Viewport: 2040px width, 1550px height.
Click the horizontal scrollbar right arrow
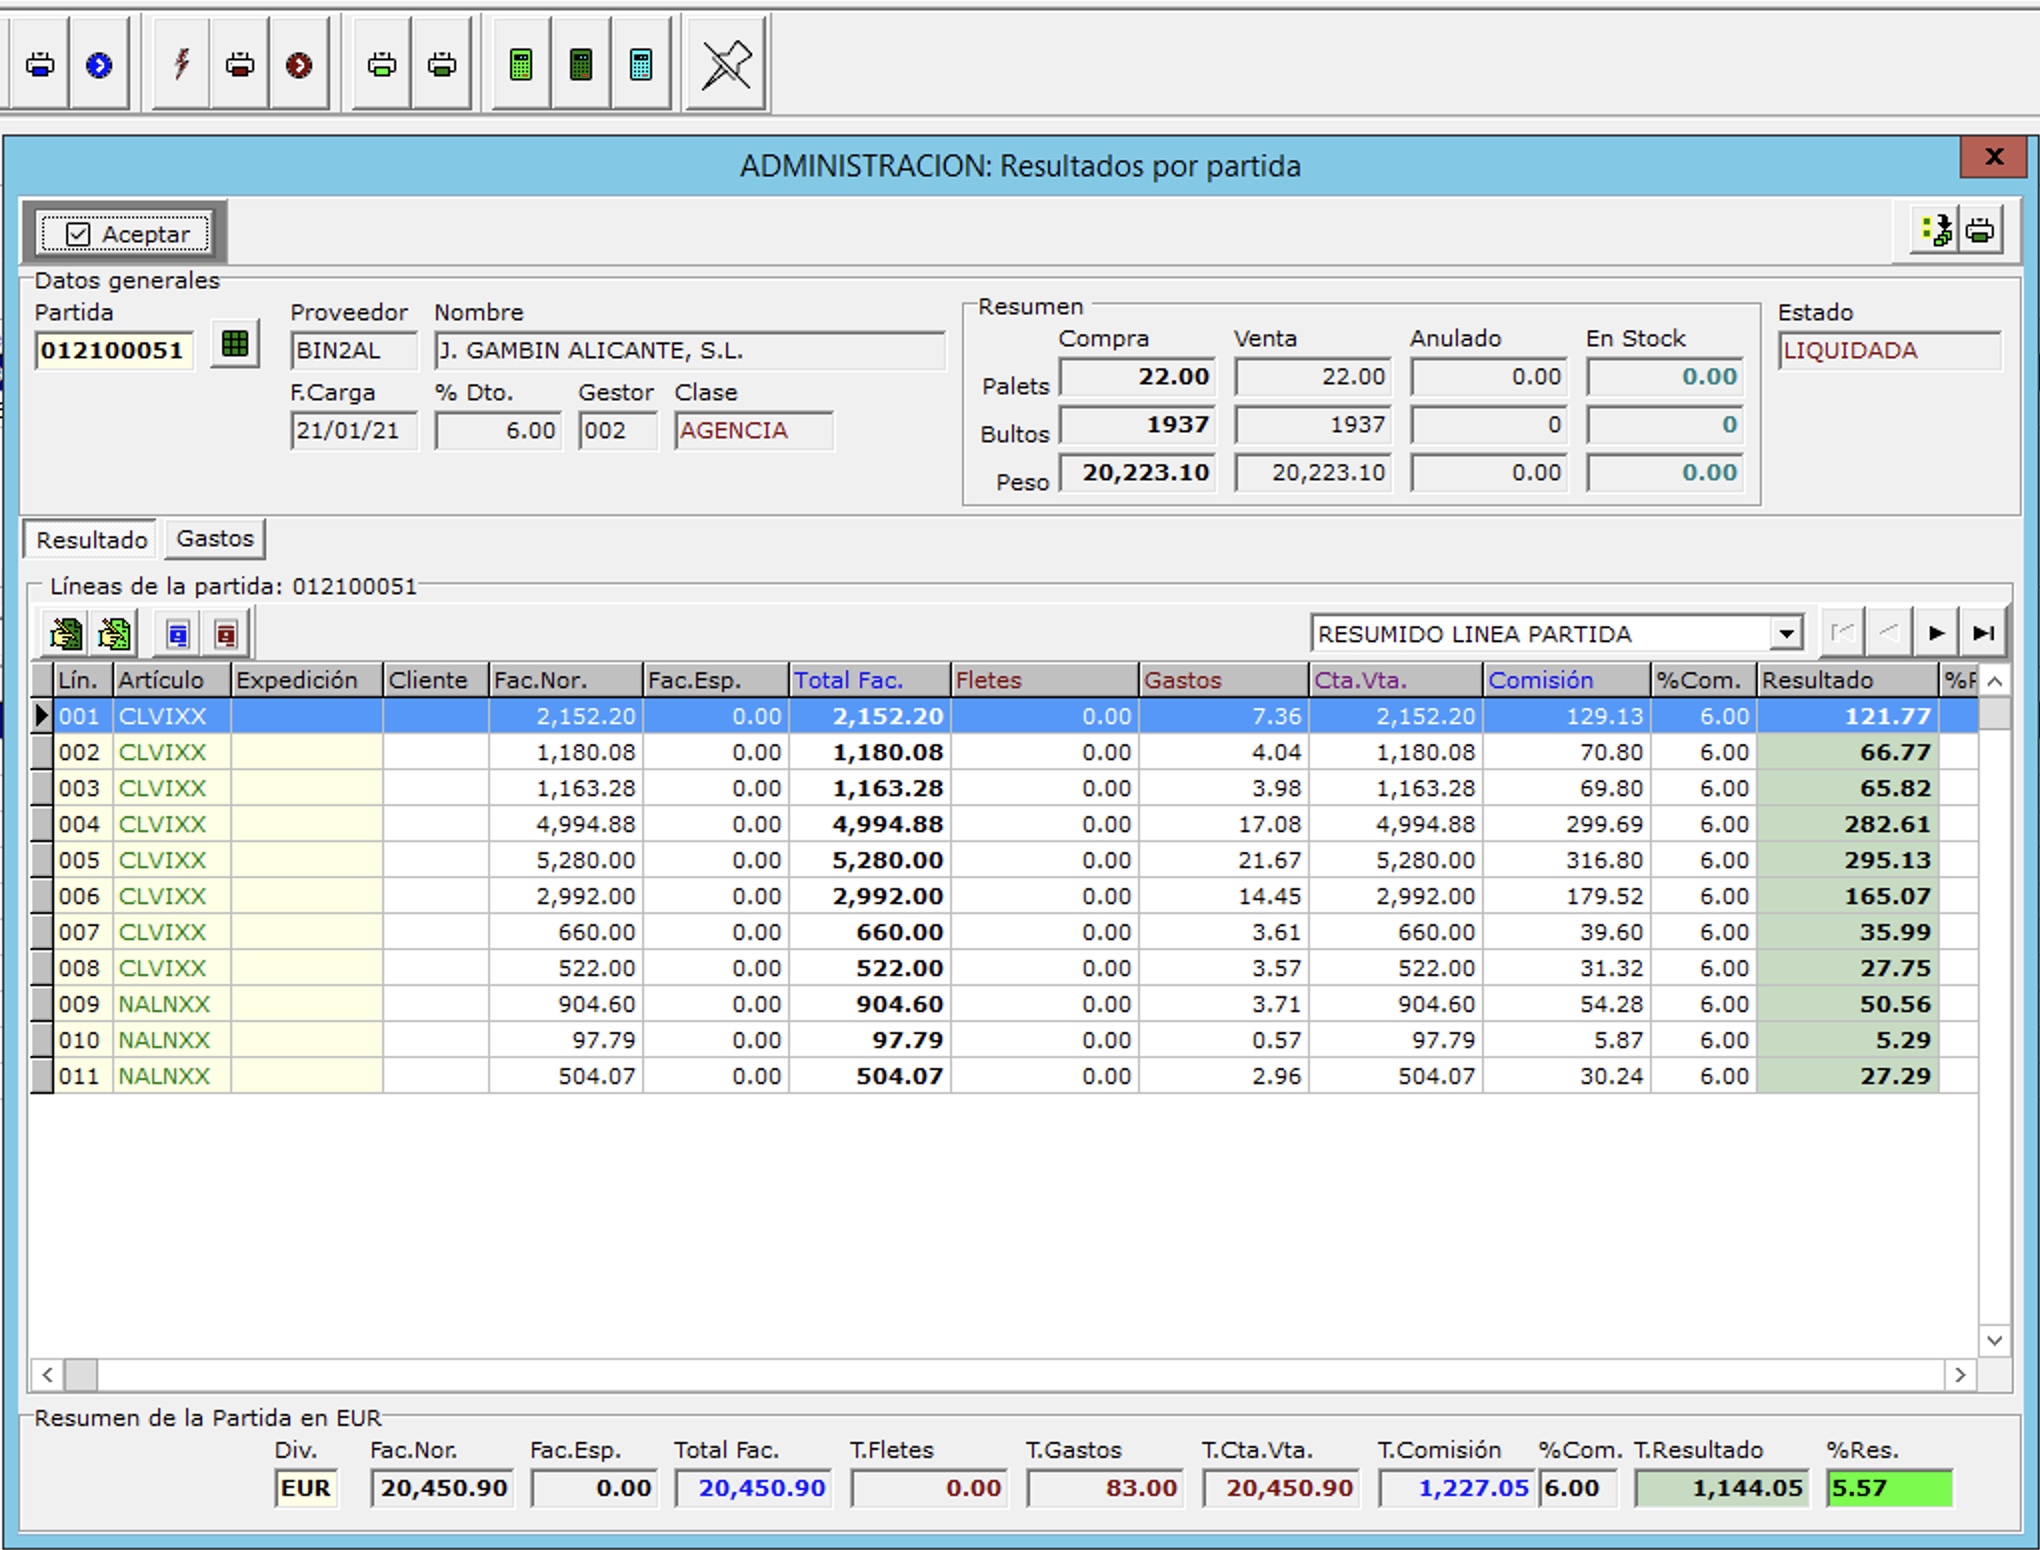coord(1960,1375)
